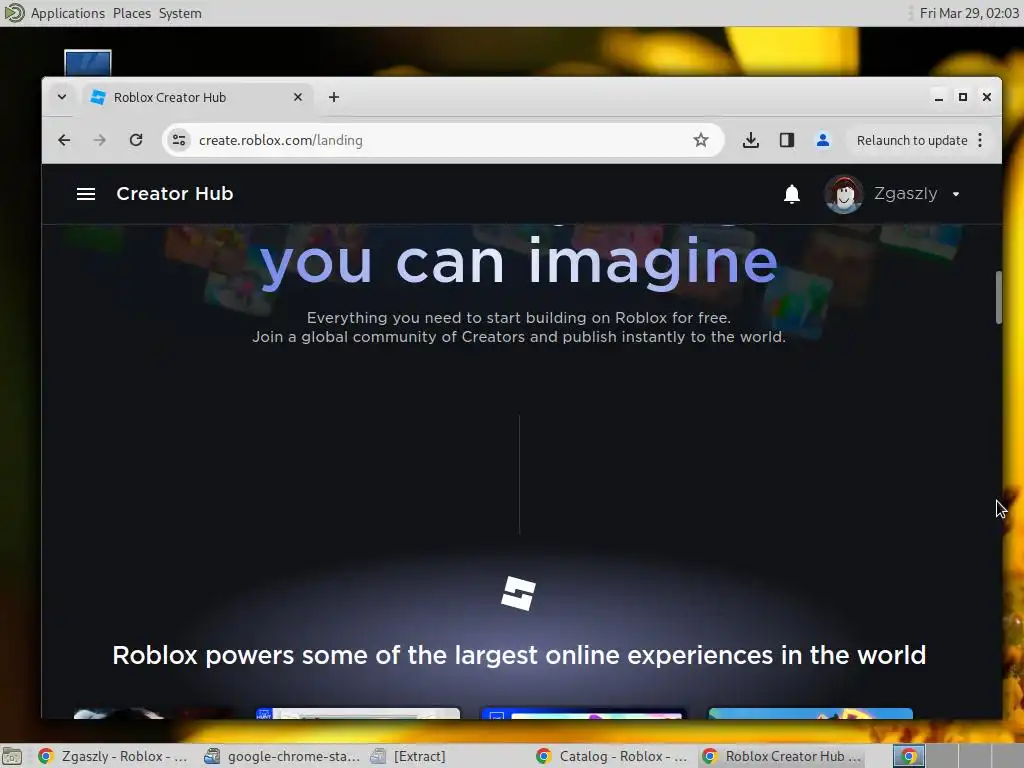
Task: Click the page vertical scrollbar thumb
Action: point(999,297)
